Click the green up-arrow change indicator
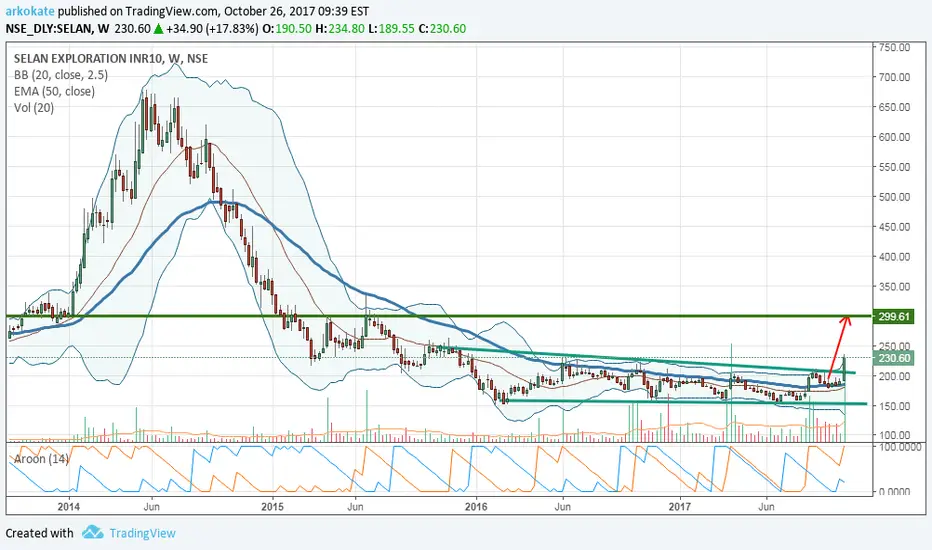Screen dimensions: 932x550 (158, 29)
